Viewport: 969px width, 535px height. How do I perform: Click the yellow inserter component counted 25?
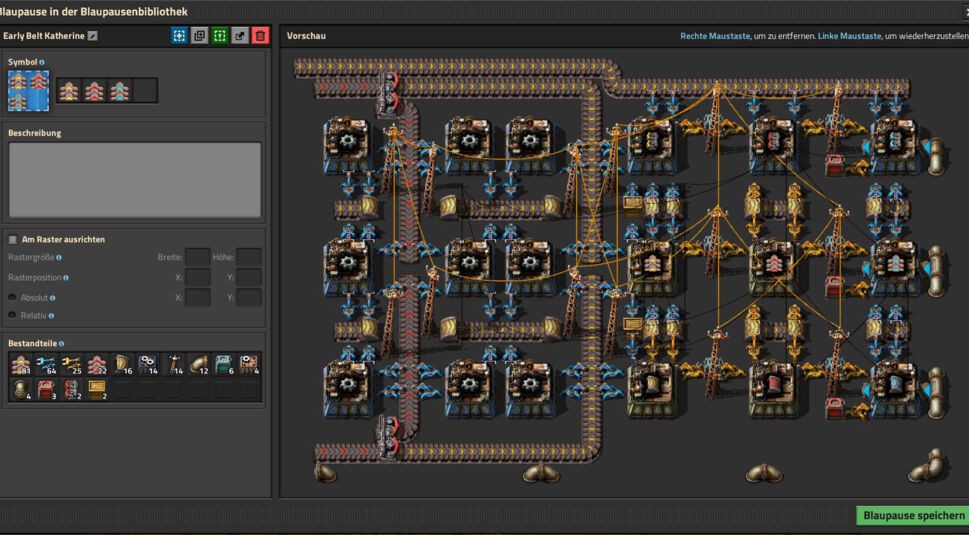pos(71,364)
